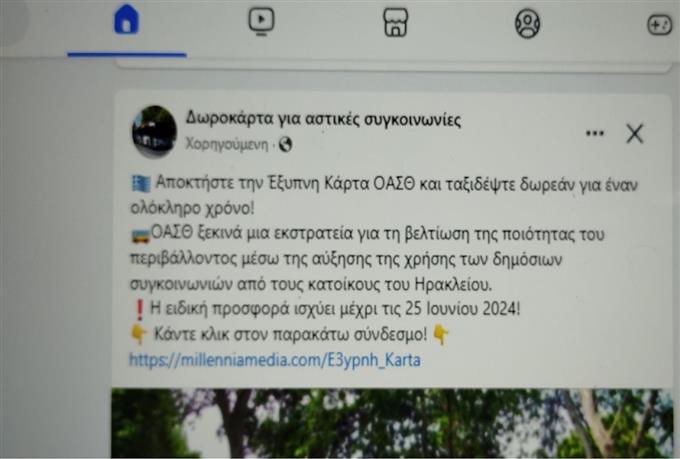Click the post's tree photo
680x459 pixels.
pyautogui.click(x=392, y=423)
